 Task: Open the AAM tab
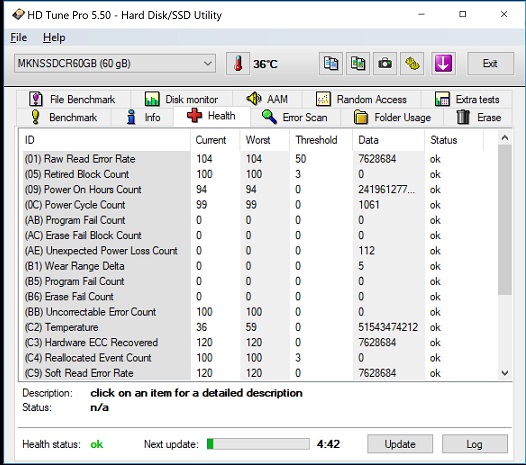click(x=267, y=99)
